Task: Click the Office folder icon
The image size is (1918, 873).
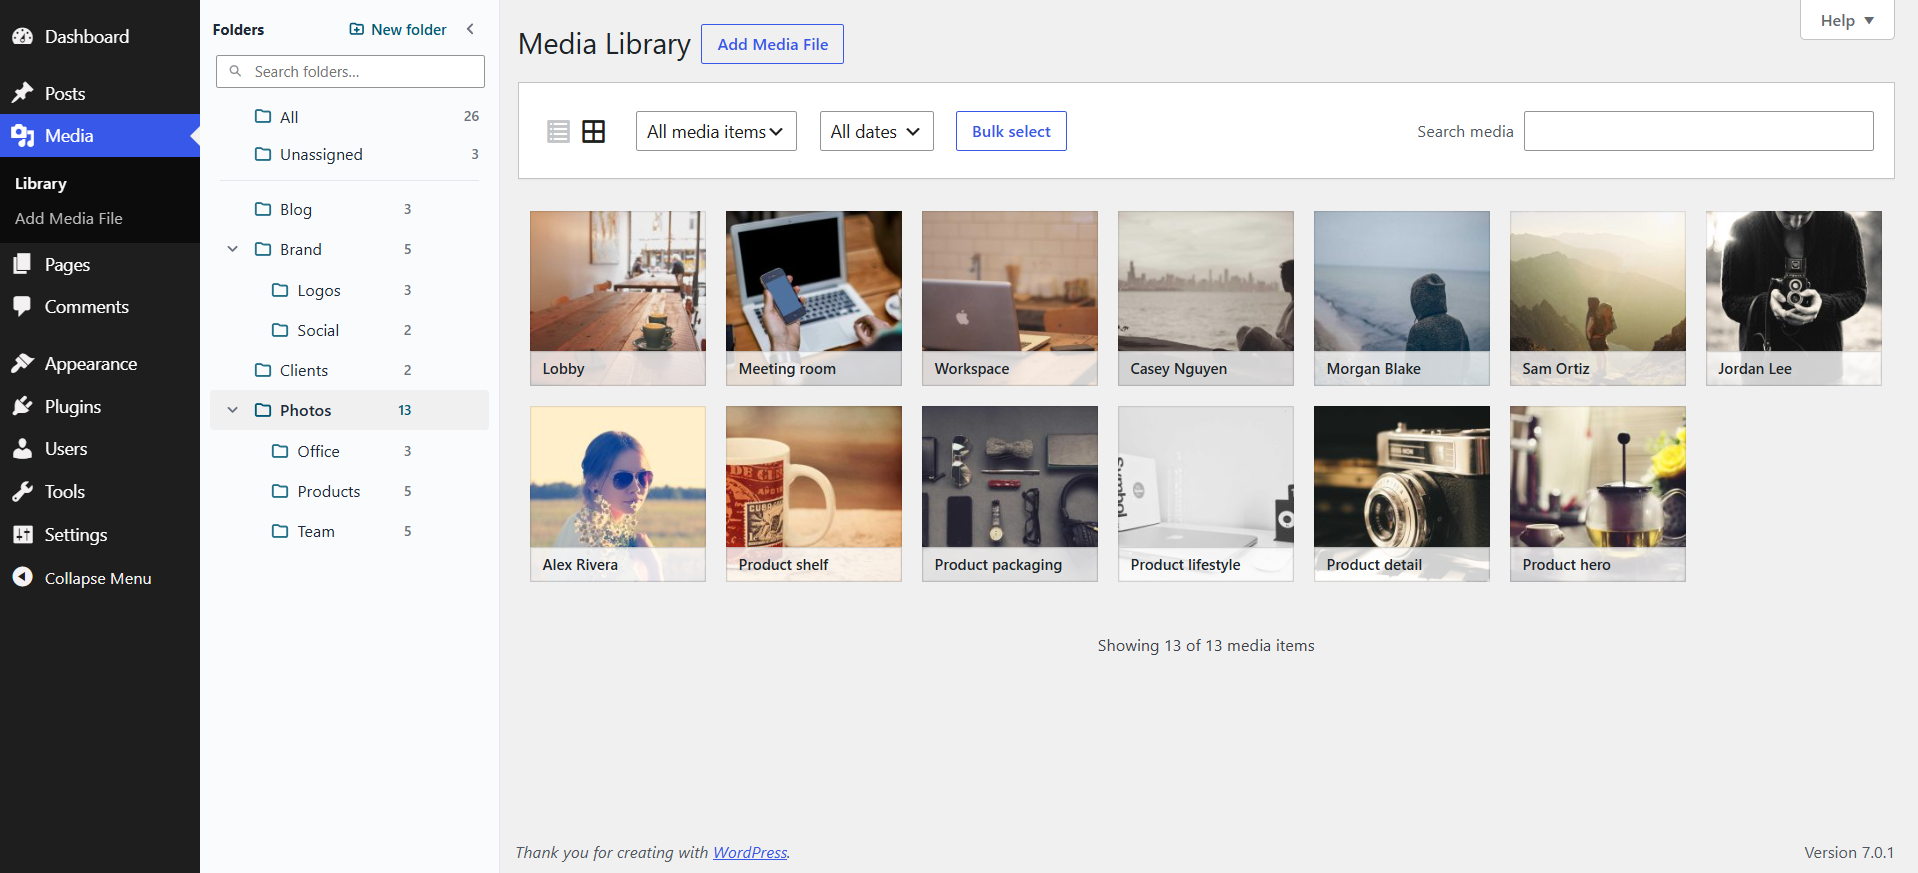Action: pos(280,451)
